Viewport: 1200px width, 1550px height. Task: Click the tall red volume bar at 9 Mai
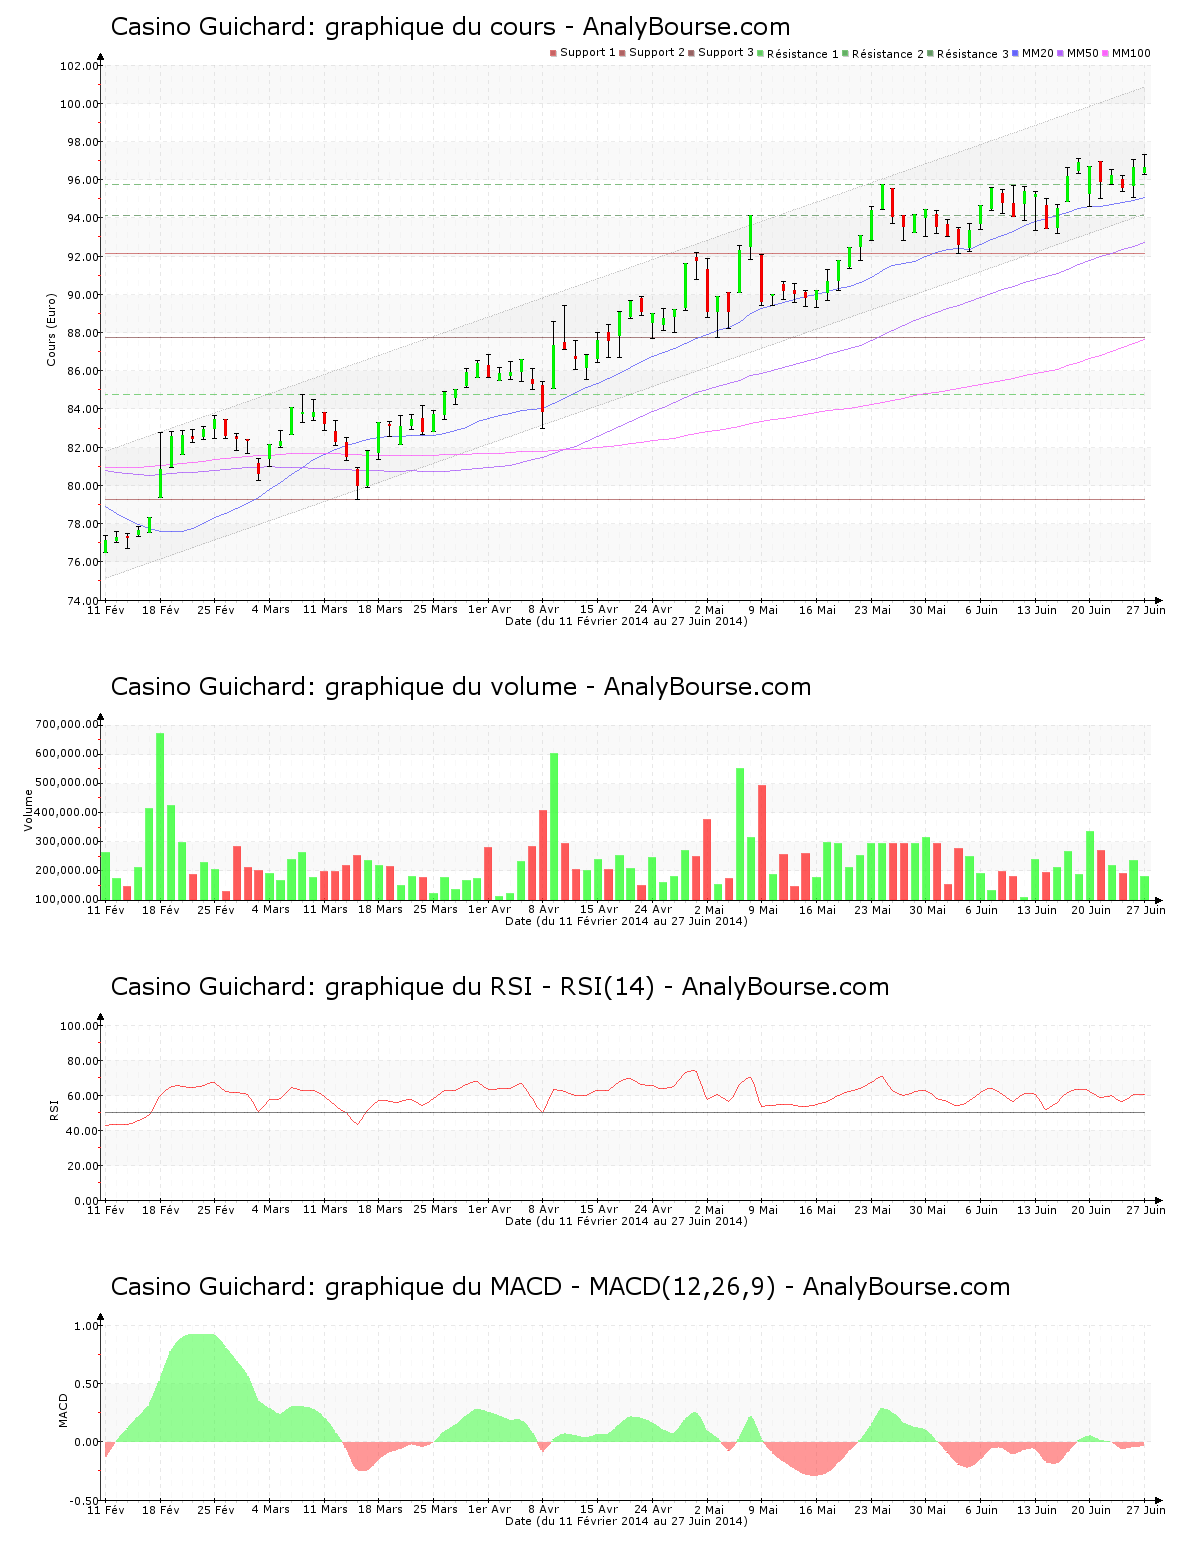click(762, 842)
